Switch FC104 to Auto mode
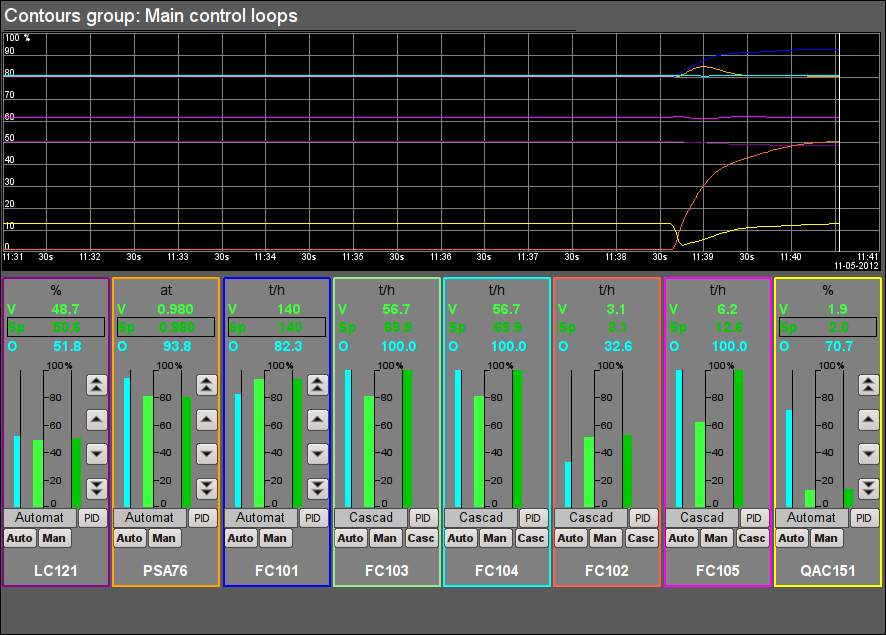 (x=461, y=538)
